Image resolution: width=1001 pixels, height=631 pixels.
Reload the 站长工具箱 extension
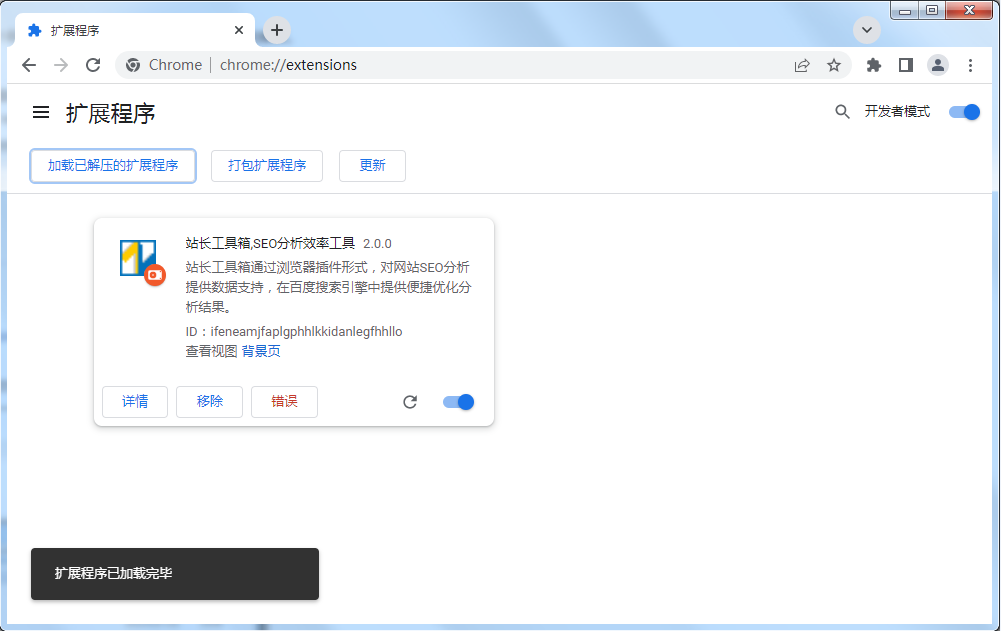click(x=410, y=402)
